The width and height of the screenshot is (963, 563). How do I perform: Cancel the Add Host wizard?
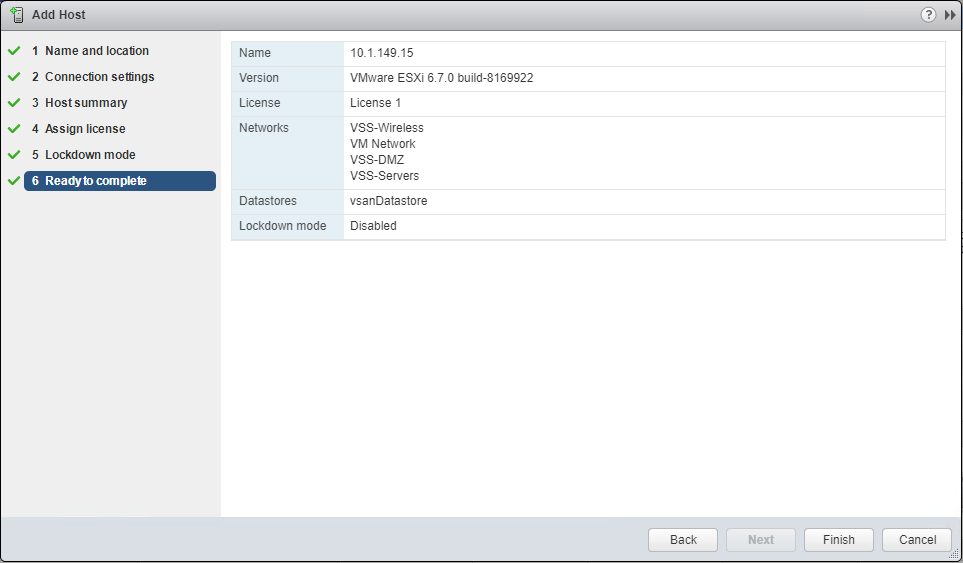[x=917, y=540]
